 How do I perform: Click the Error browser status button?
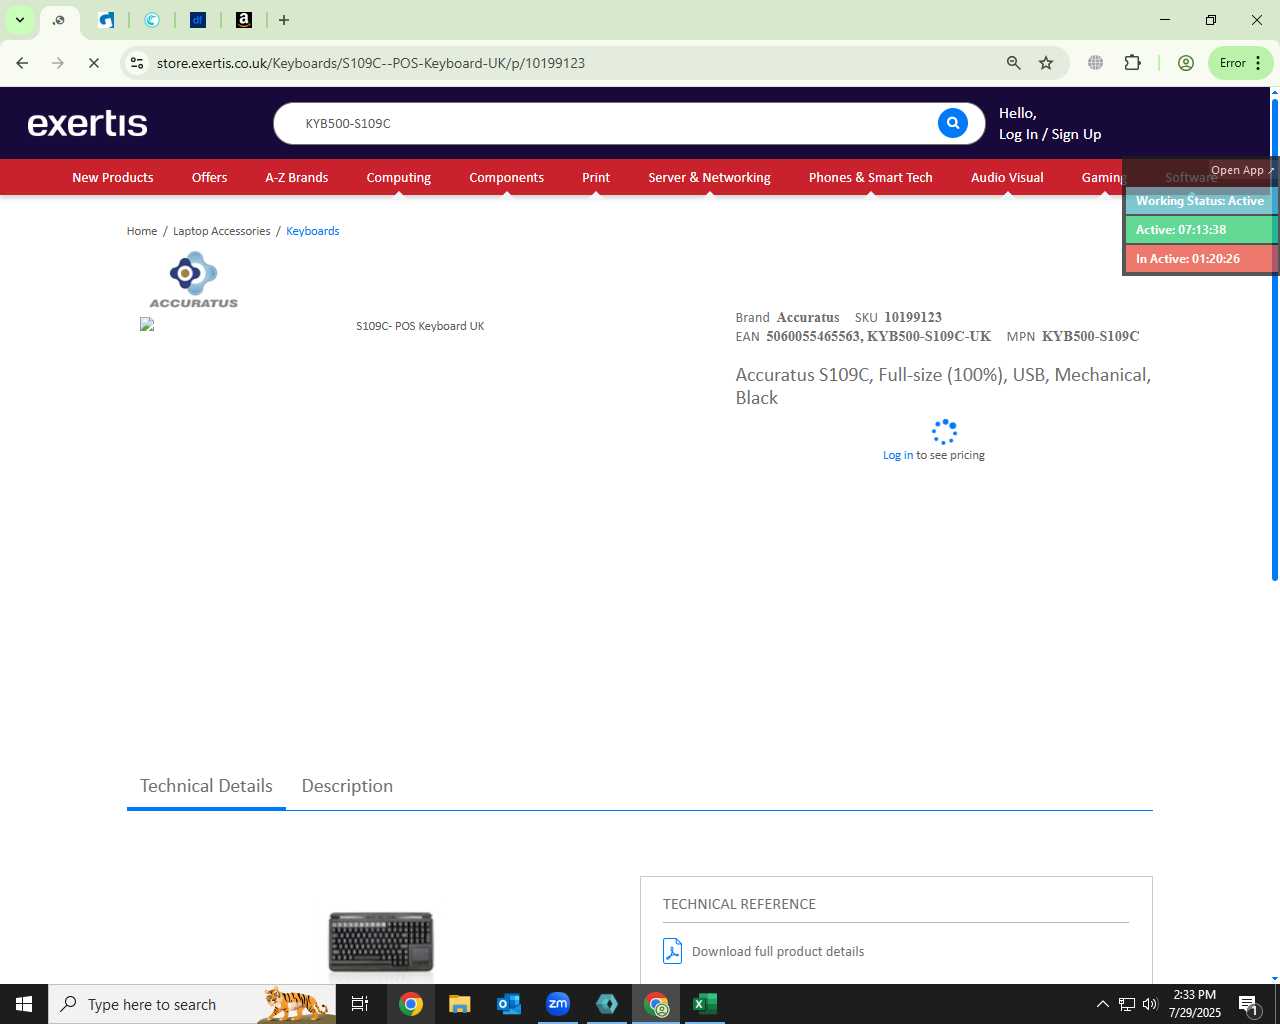click(1241, 63)
